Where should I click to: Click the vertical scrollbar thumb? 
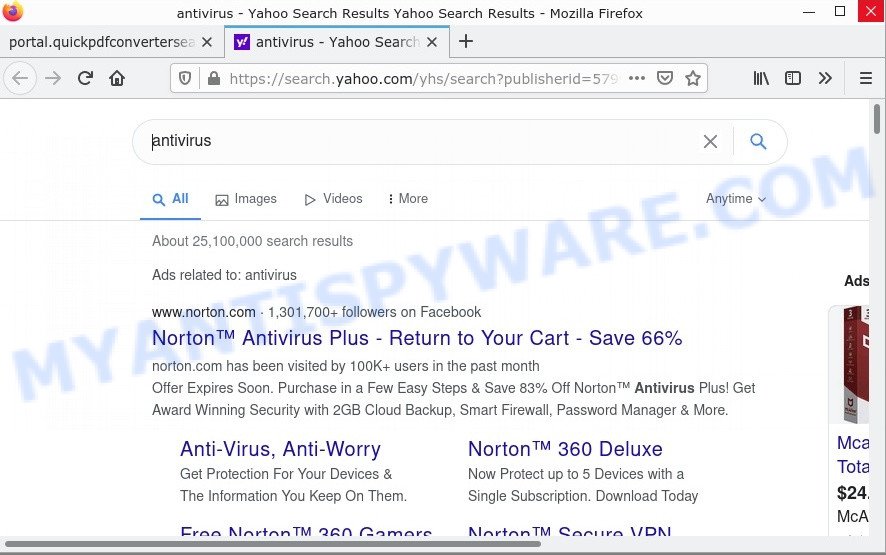click(877, 119)
